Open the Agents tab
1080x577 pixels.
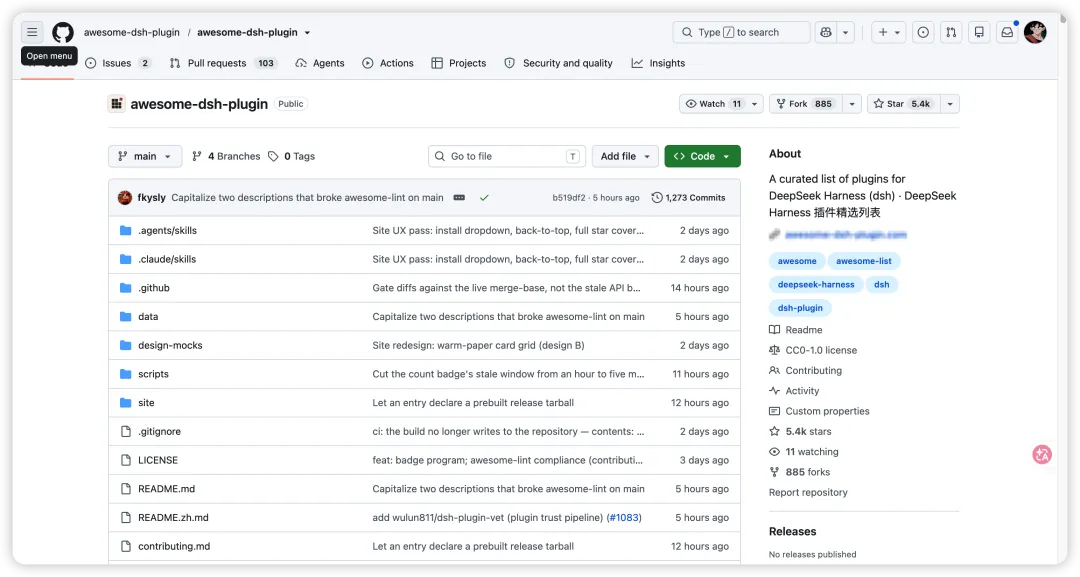pos(320,63)
